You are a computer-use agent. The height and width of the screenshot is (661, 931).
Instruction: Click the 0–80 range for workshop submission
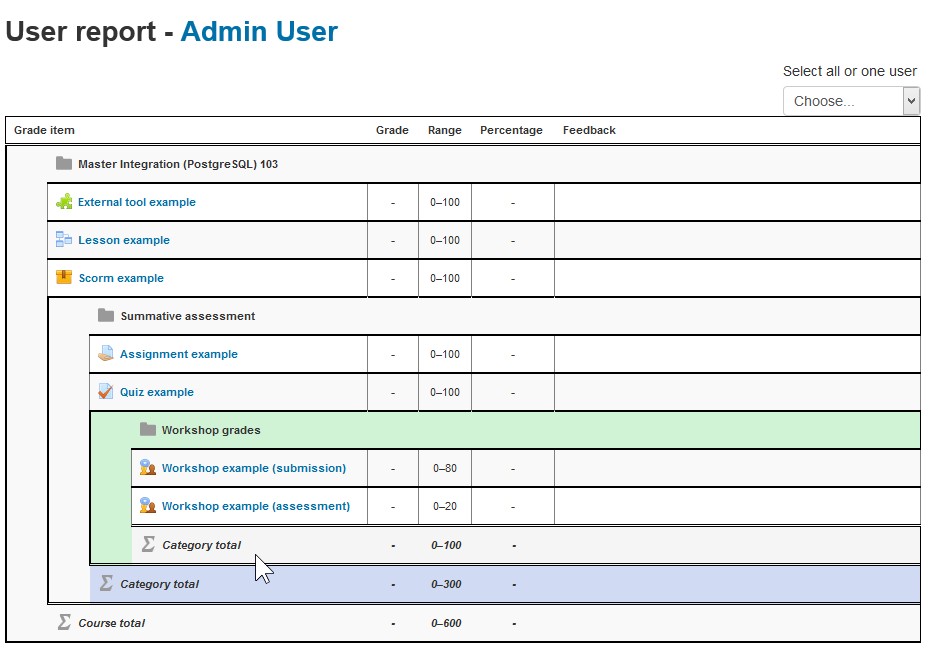pyautogui.click(x=445, y=468)
